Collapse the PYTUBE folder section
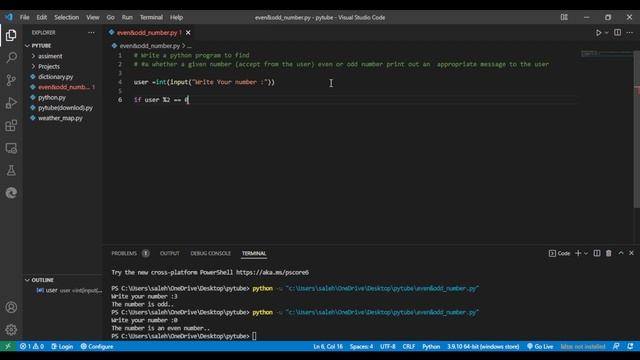Viewport: 640px width, 360px height. [27, 46]
